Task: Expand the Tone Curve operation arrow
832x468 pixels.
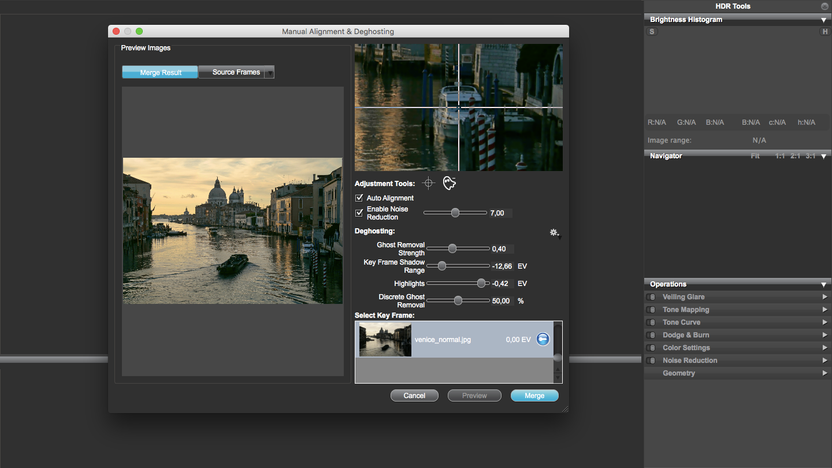Action: 825,323
